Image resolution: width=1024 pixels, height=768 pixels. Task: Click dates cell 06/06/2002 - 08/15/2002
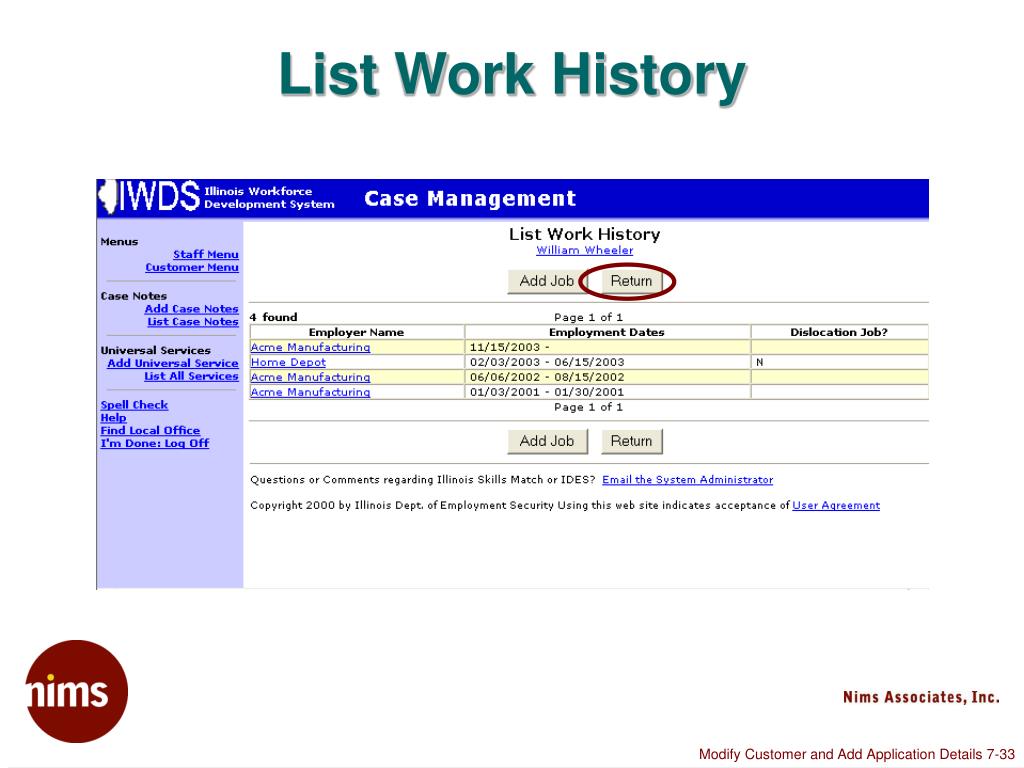[607, 377]
